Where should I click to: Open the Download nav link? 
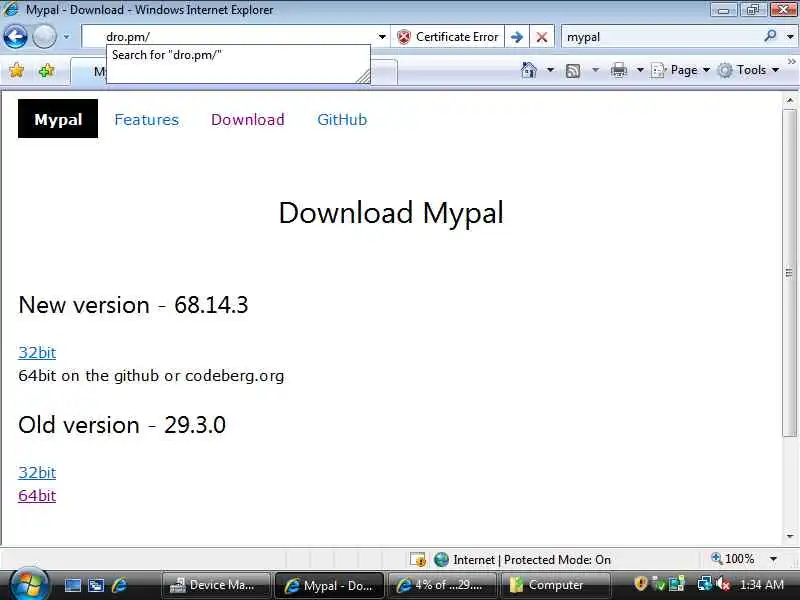click(248, 119)
